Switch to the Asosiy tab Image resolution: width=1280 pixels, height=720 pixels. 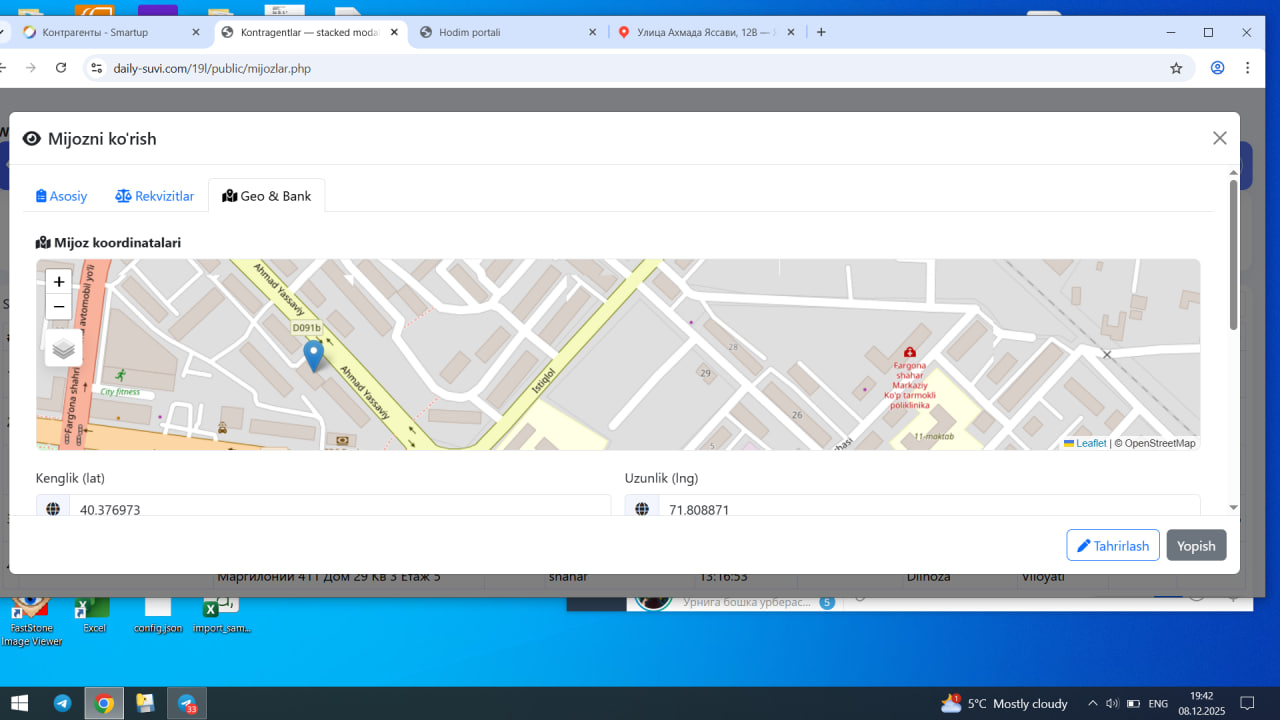click(62, 196)
